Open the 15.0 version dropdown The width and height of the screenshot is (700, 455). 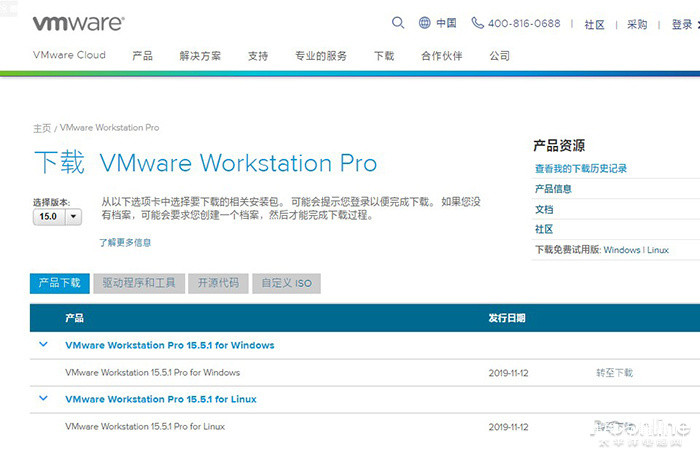point(57,217)
